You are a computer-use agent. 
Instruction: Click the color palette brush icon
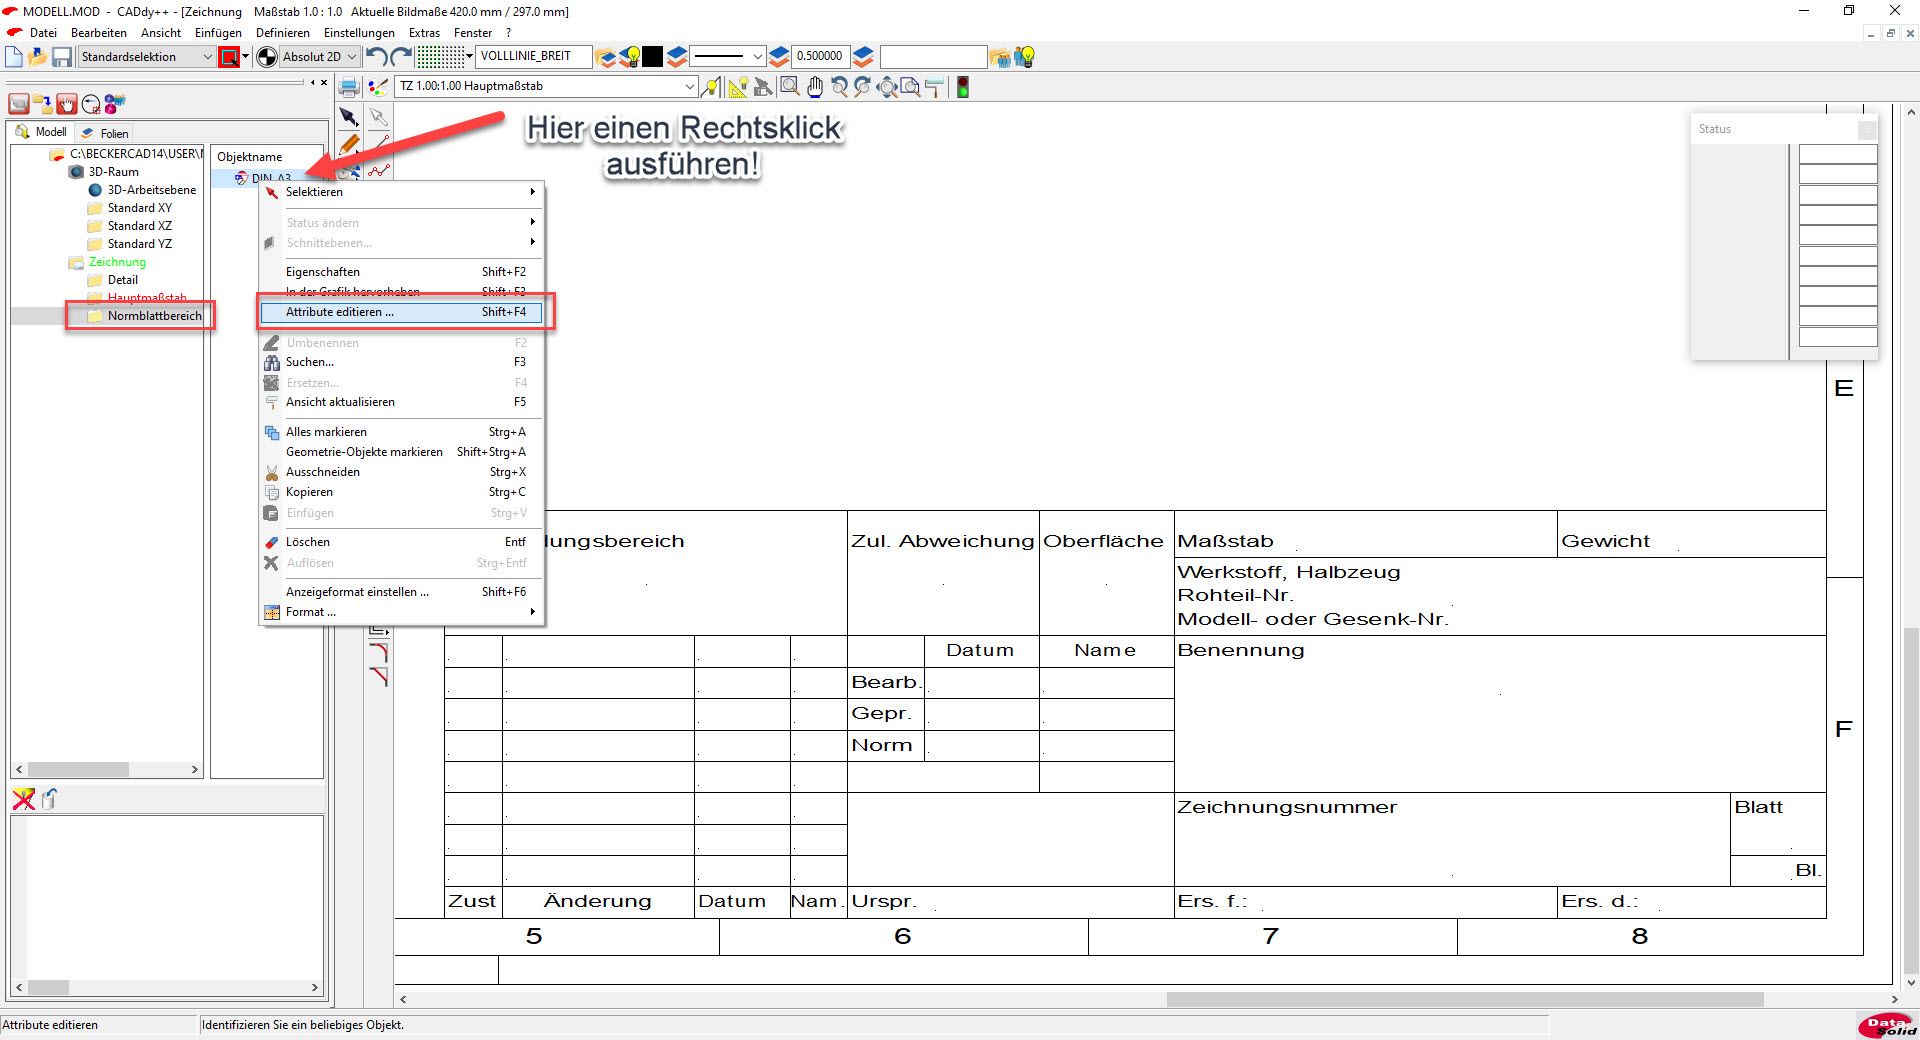coord(377,87)
